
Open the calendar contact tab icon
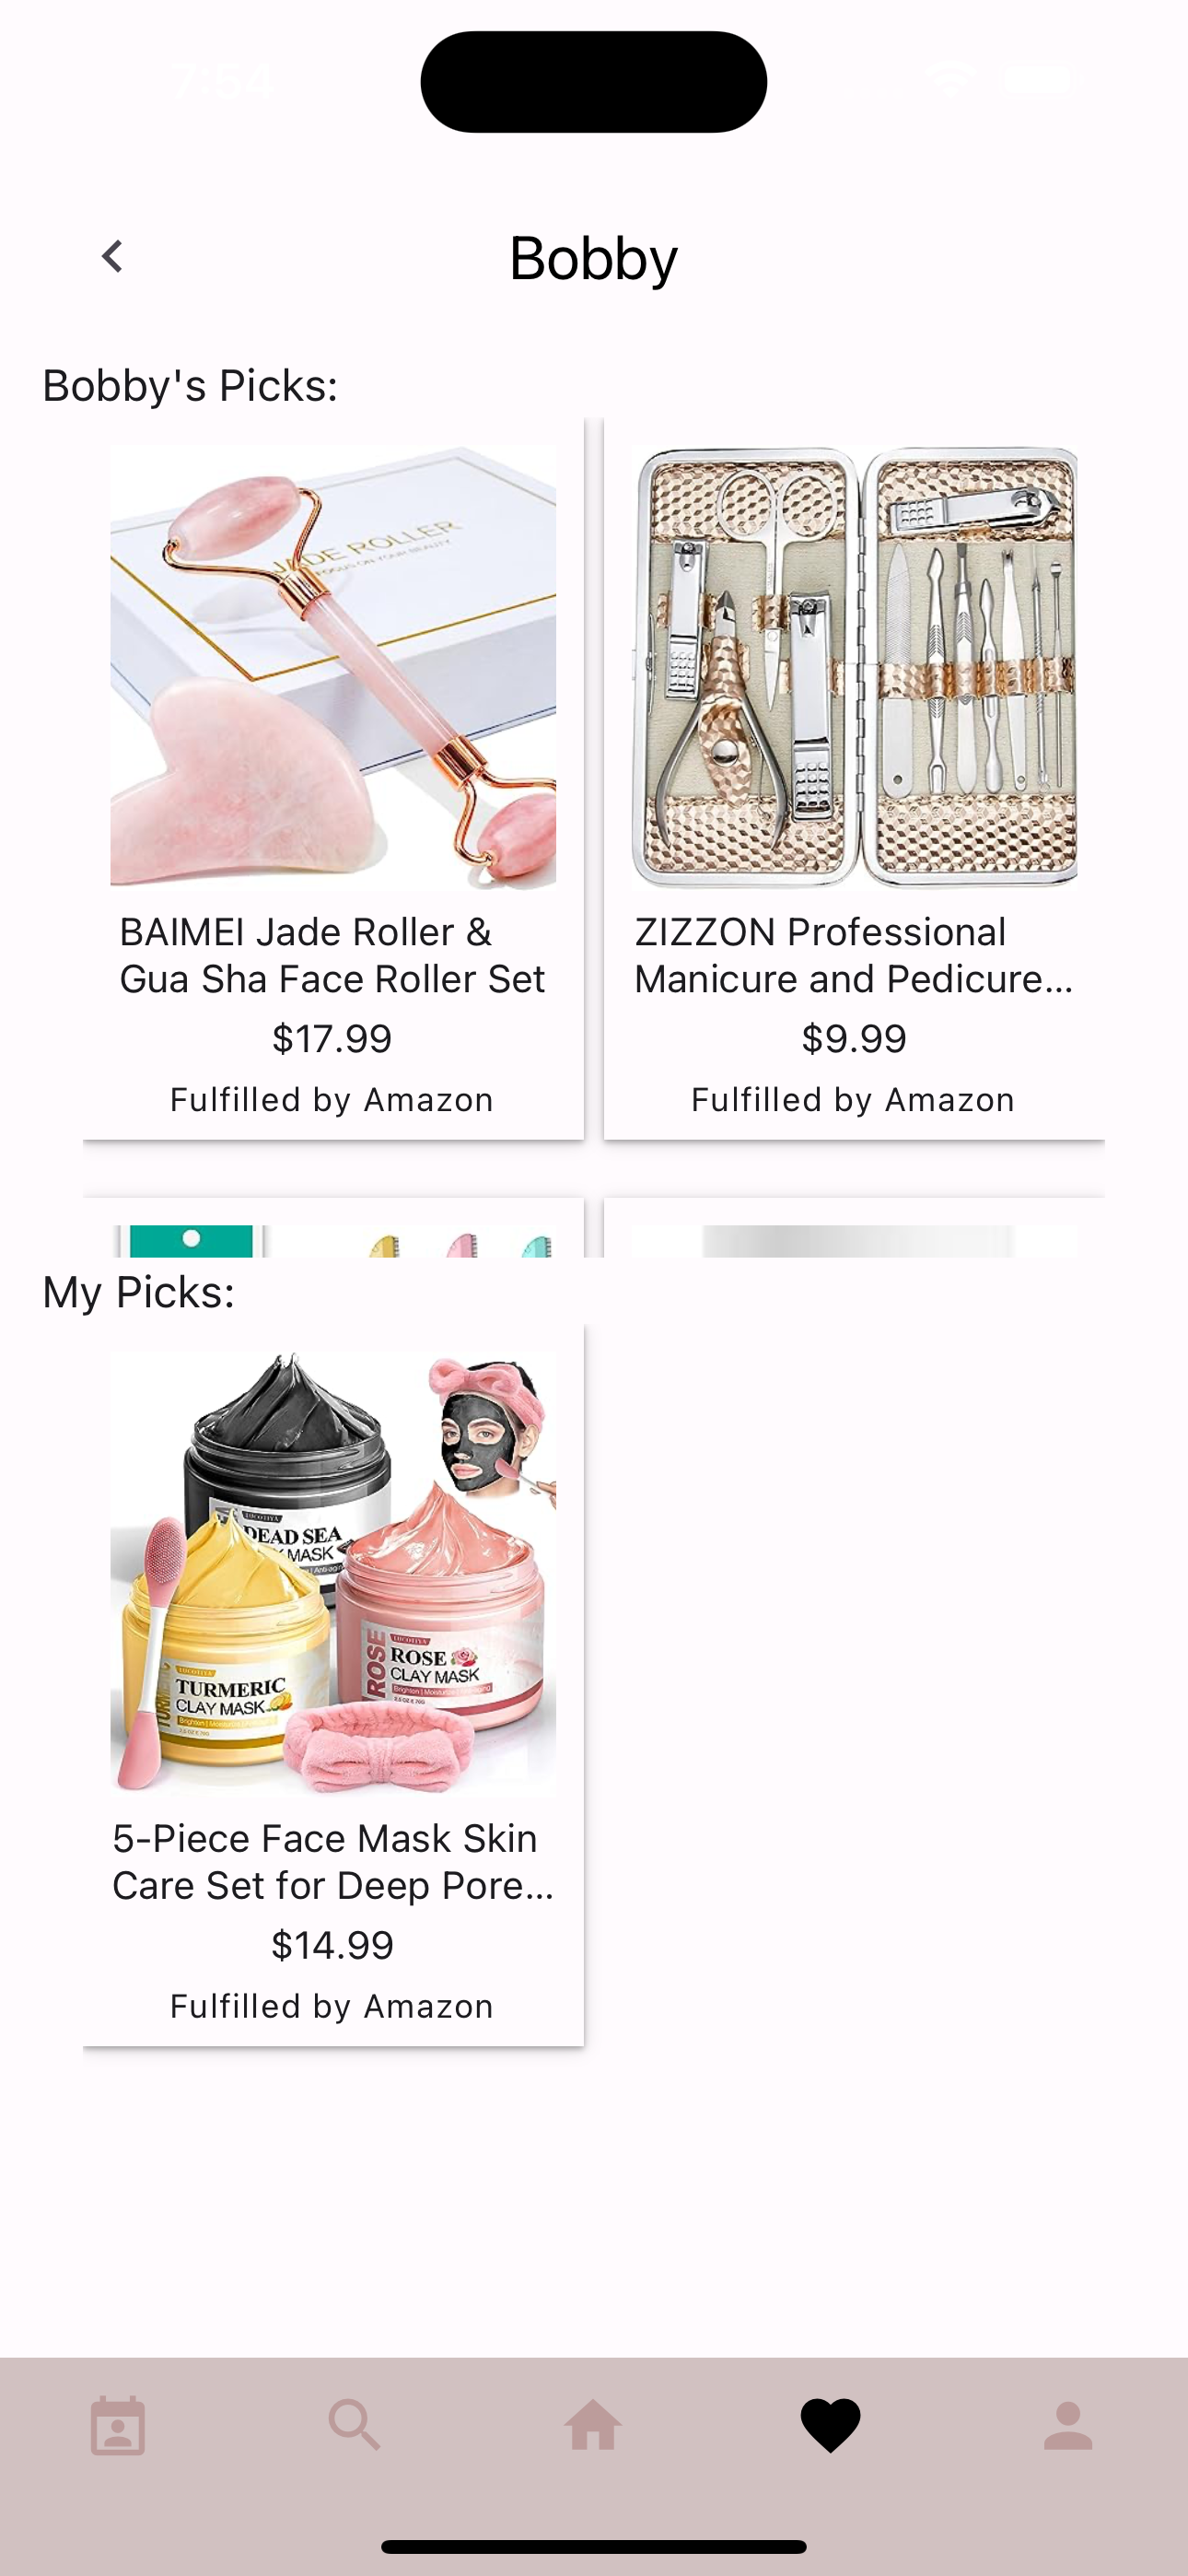click(x=118, y=2426)
